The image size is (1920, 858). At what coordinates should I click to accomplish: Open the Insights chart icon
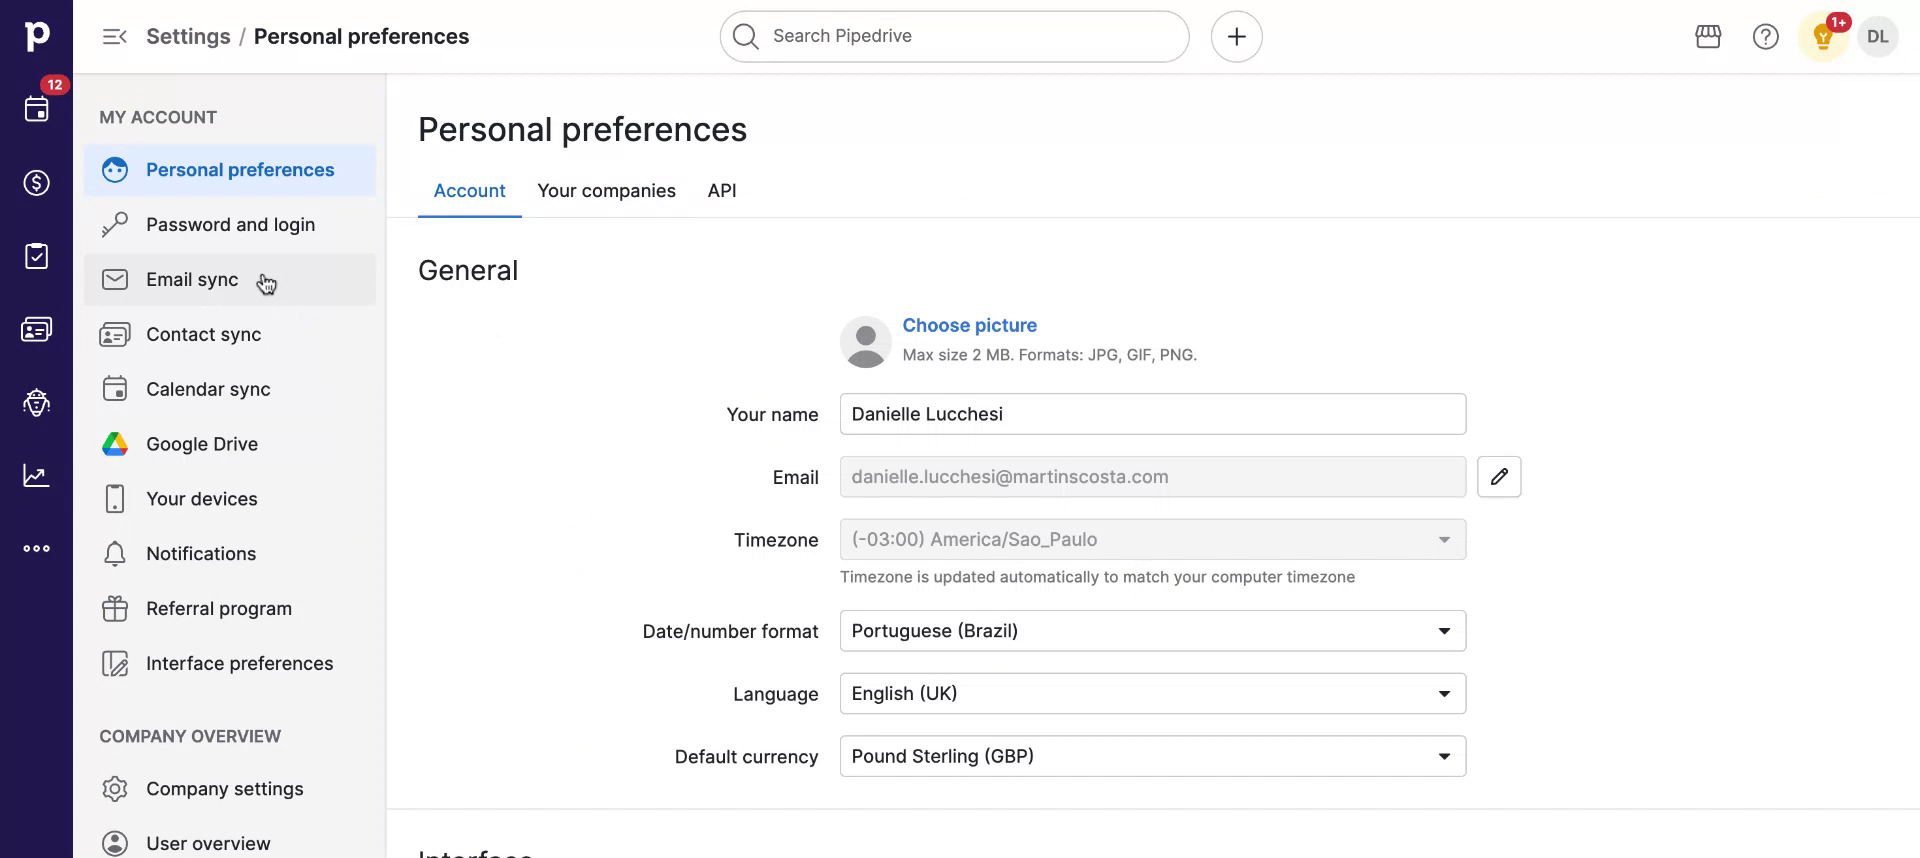coord(36,476)
